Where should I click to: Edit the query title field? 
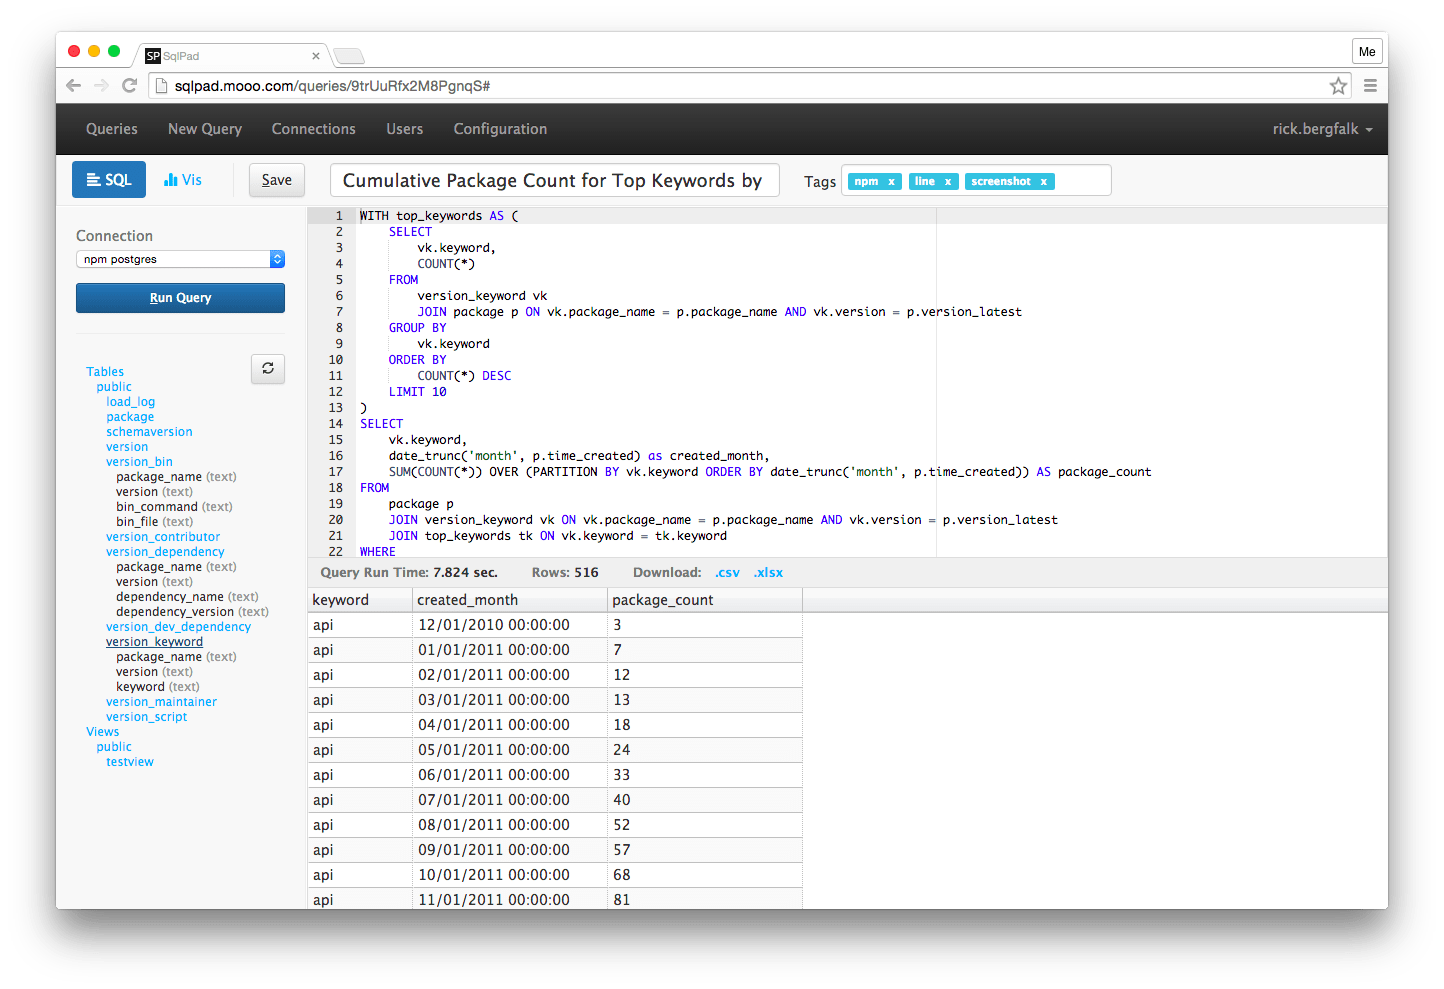[555, 180]
